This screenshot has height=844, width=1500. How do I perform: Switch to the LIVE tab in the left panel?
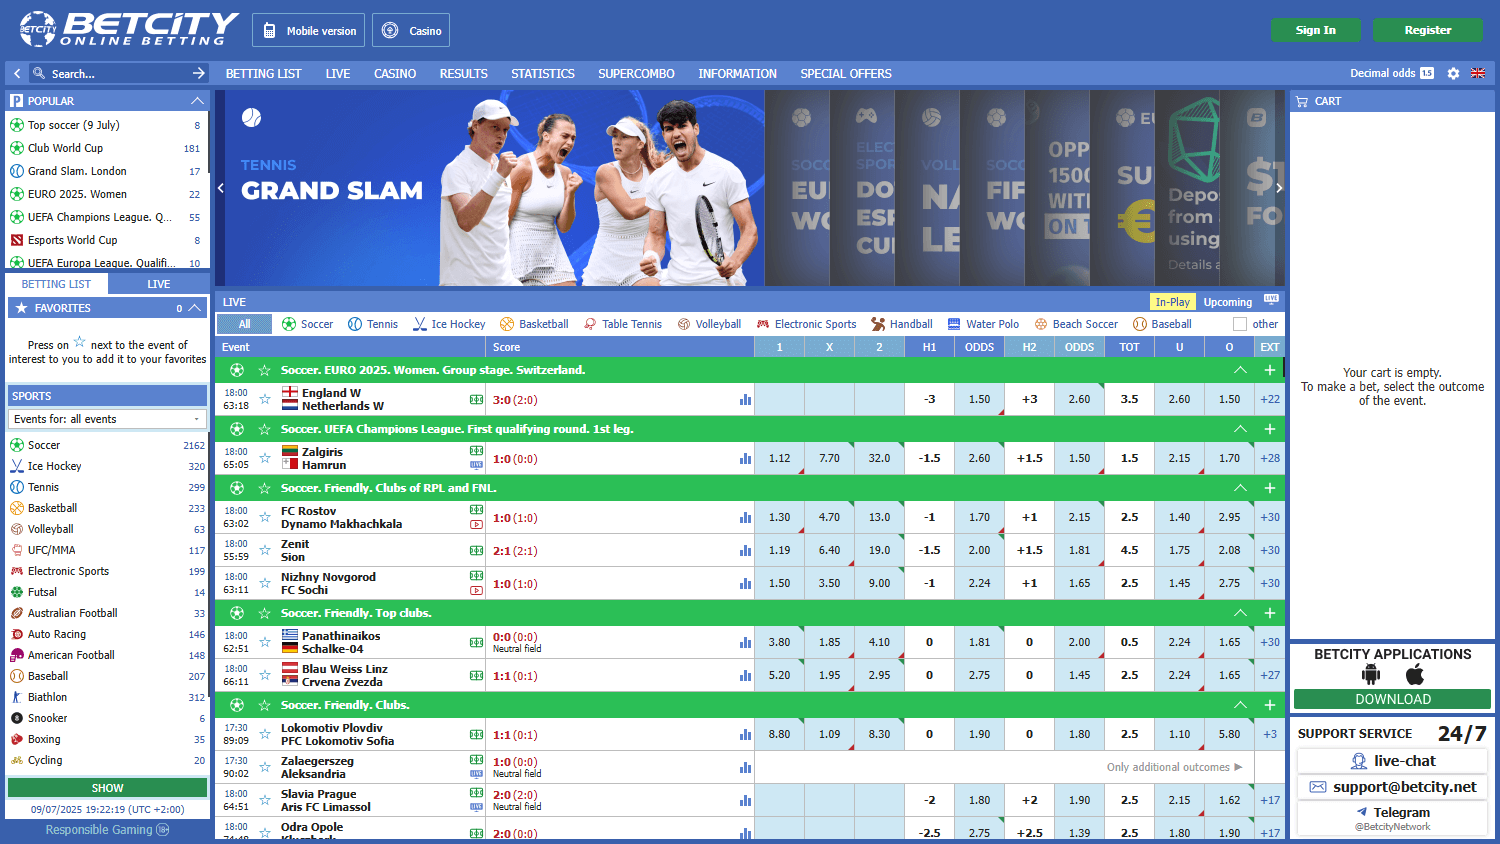click(158, 283)
